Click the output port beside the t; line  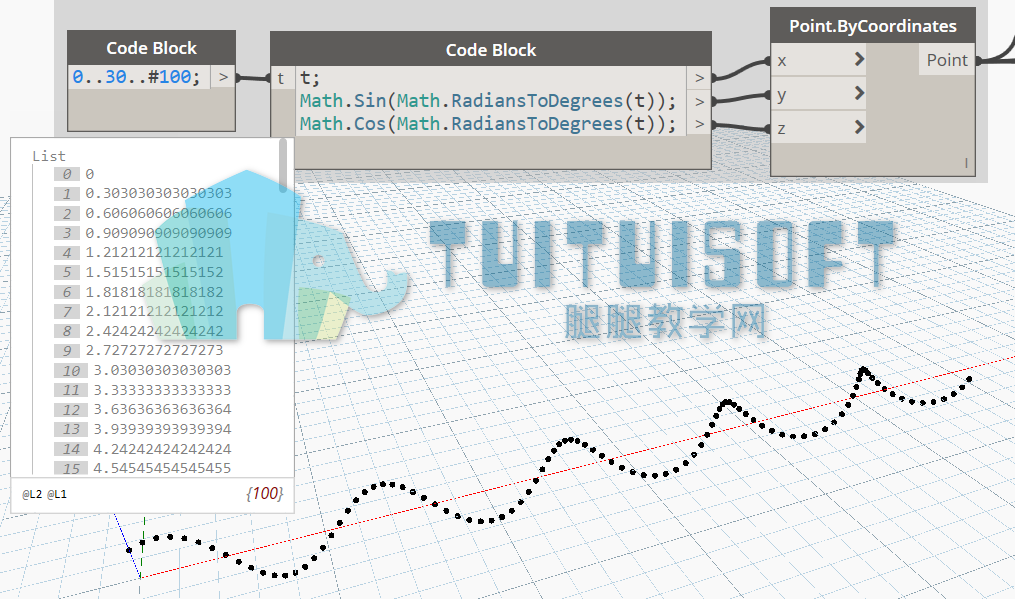(699, 78)
